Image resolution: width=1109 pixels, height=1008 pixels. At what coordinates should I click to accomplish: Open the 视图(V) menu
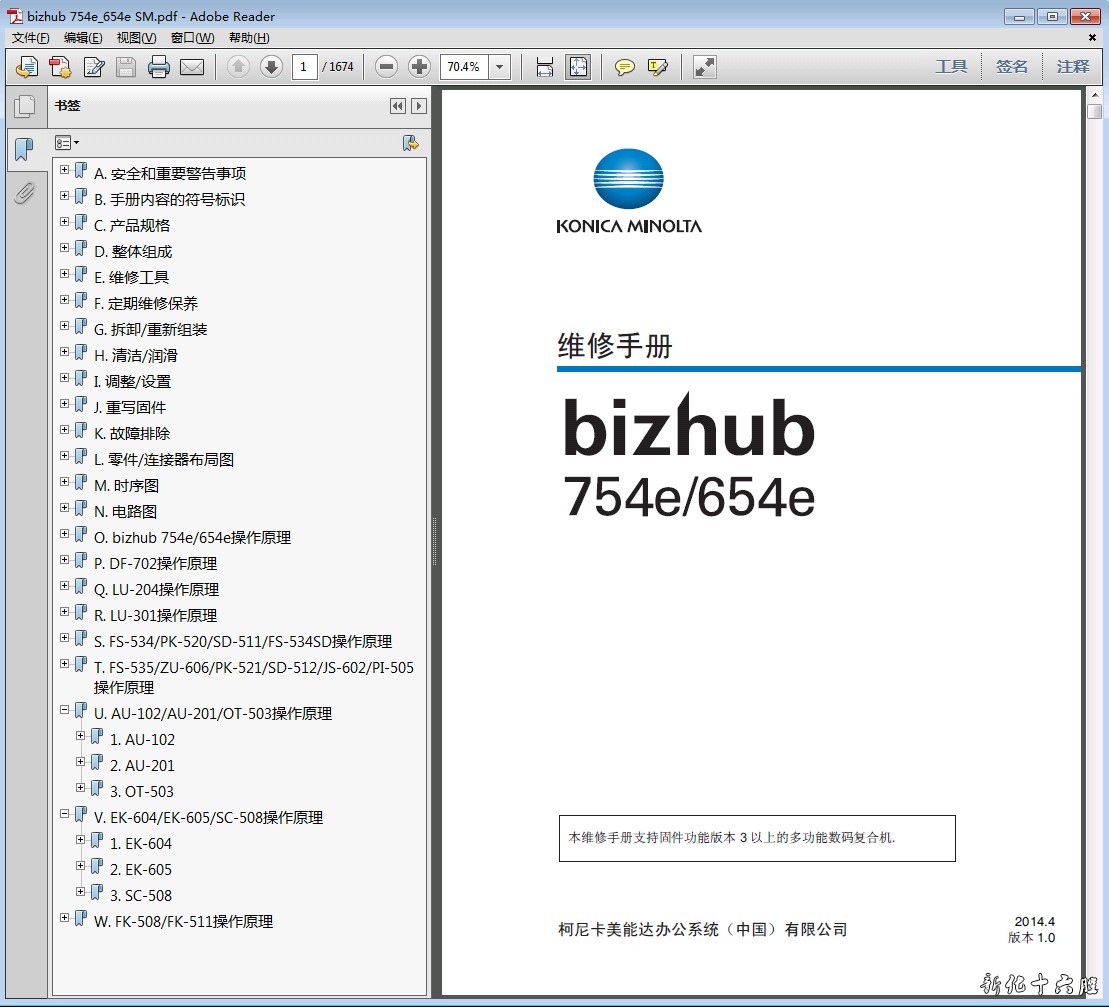click(x=136, y=38)
